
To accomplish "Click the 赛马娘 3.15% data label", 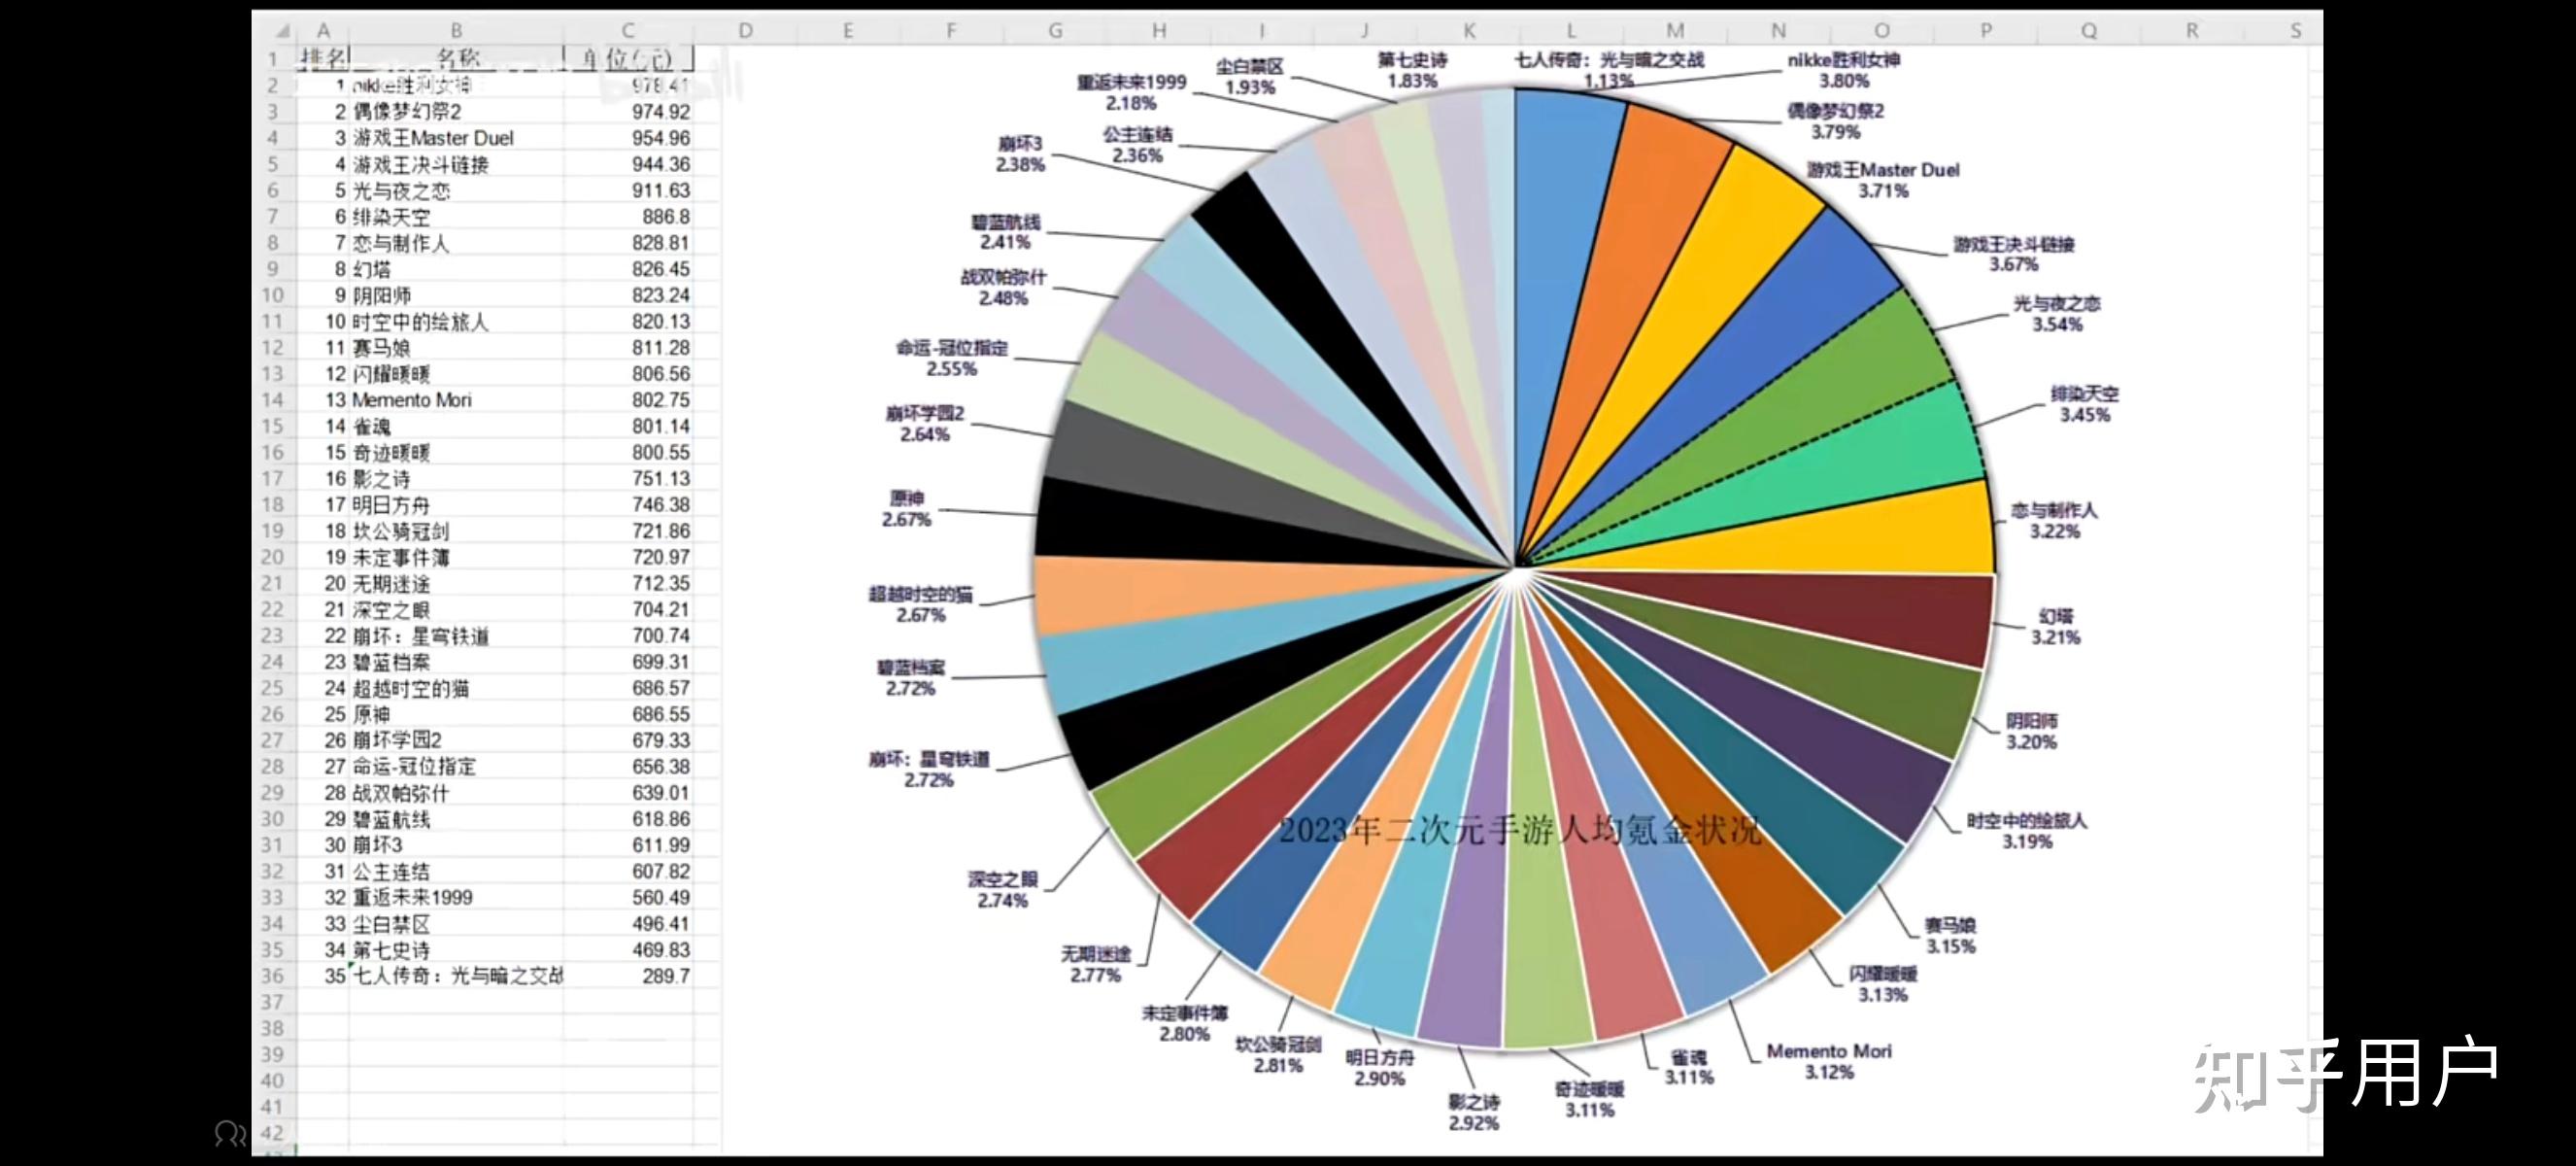I will tap(1950, 936).
